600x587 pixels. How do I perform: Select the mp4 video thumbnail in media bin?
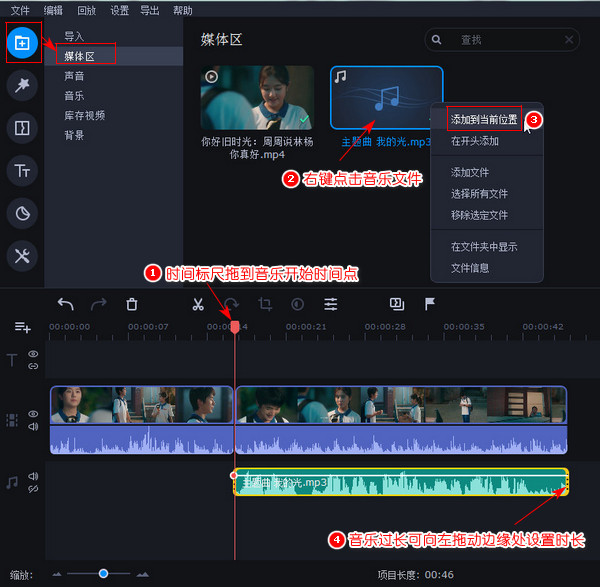pos(257,98)
